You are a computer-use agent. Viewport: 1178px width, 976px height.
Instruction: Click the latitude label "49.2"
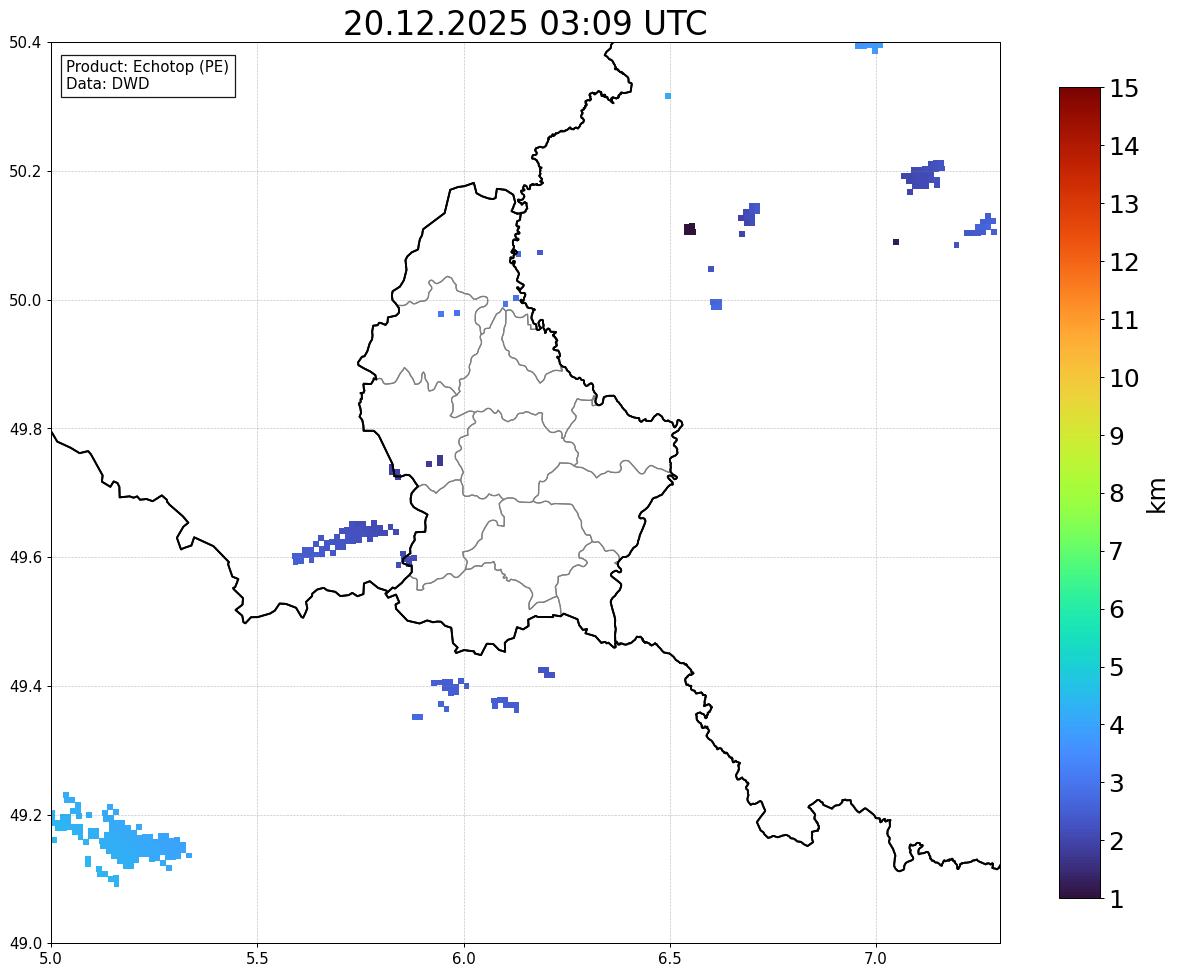tap(25, 815)
